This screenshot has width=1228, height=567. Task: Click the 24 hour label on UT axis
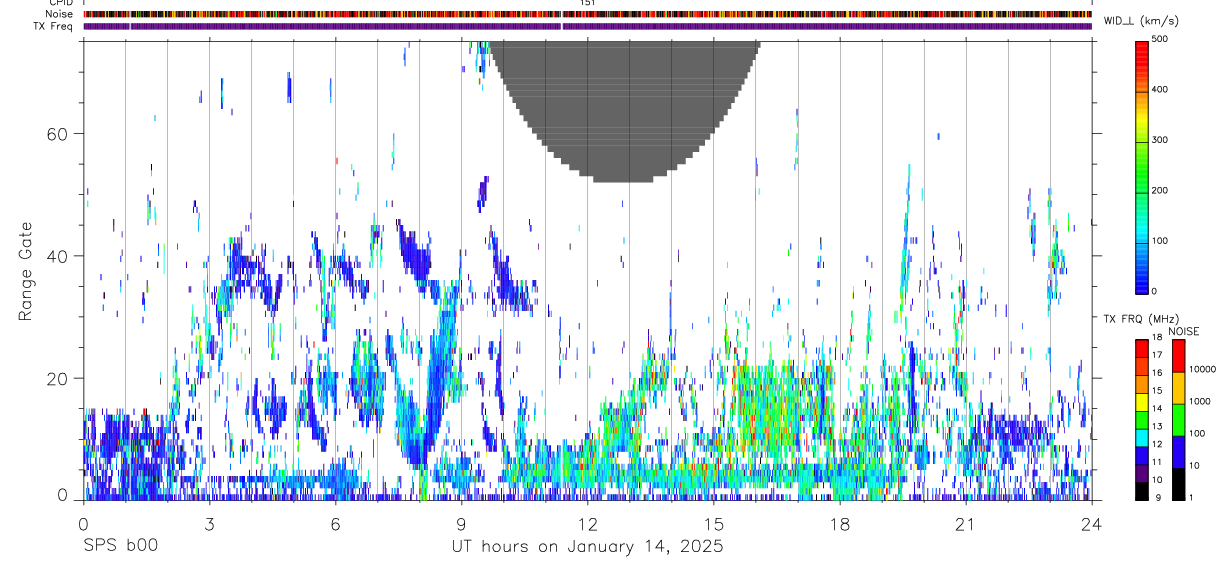pos(1092,523)
